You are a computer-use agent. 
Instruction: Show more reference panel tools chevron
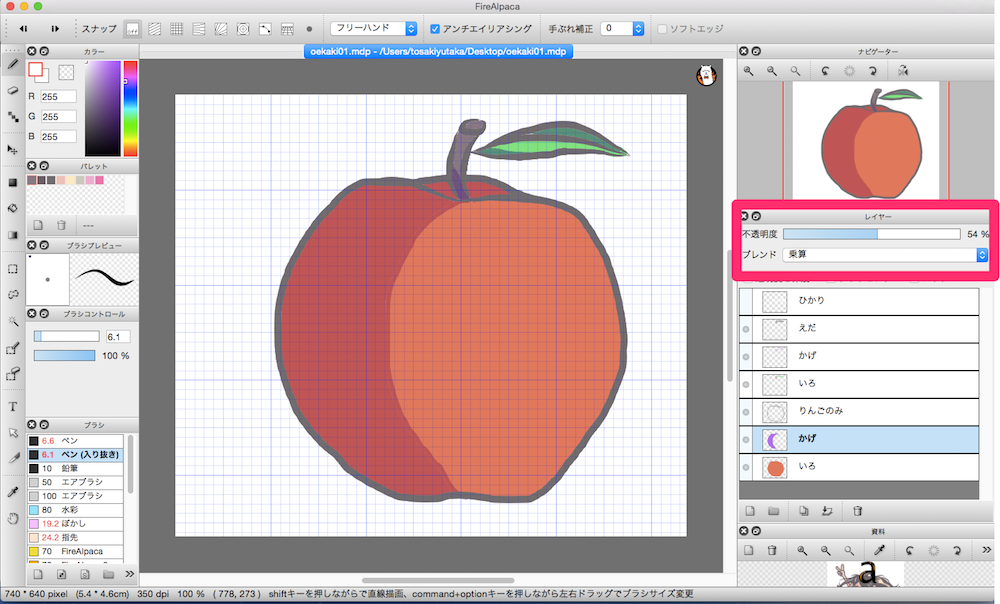[x=987, y=550]
